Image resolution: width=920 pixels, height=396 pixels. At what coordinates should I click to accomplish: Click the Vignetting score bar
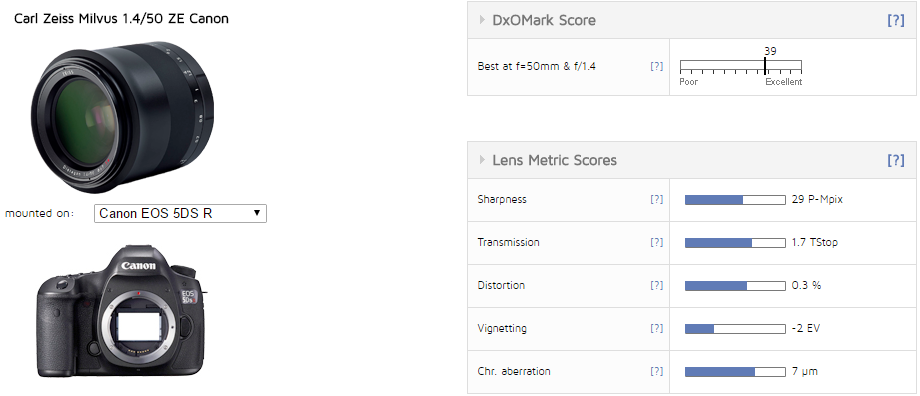(735, 329)
